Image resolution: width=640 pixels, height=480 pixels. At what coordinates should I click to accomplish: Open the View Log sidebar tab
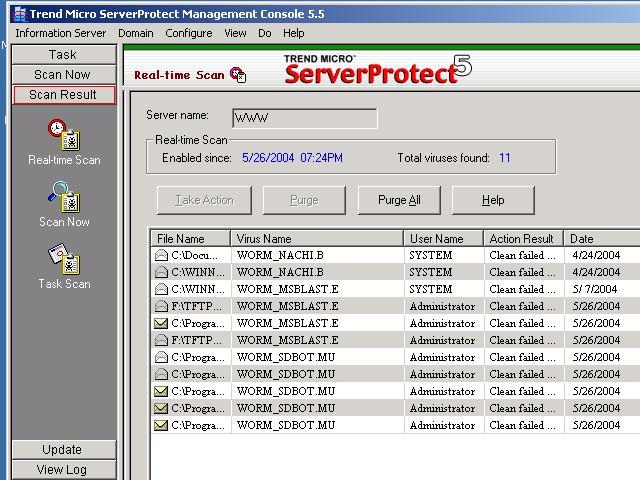(x=64, y=470)
